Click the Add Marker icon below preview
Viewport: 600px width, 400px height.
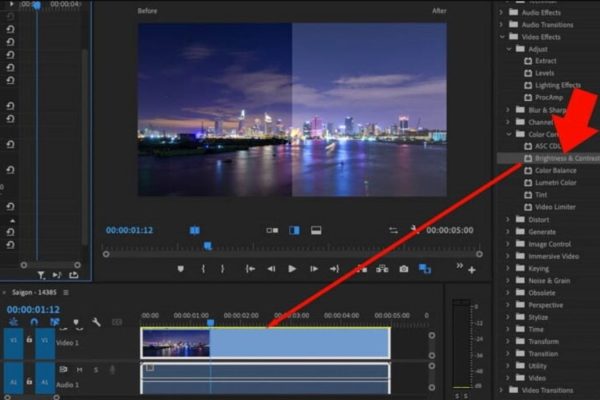pos(180,268)
